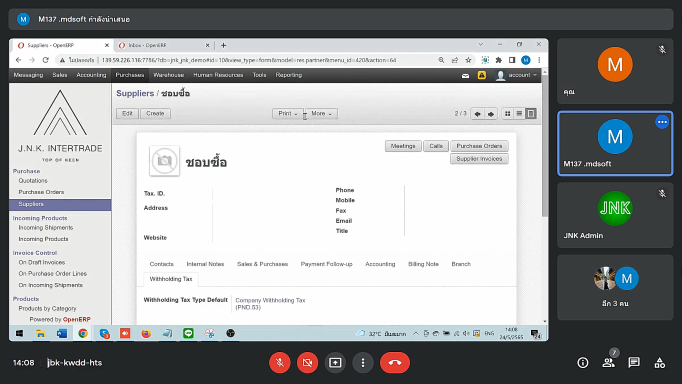The image size is (682, 384).
Task: Open LINE app from the taskbar
Action: [188, 334]
